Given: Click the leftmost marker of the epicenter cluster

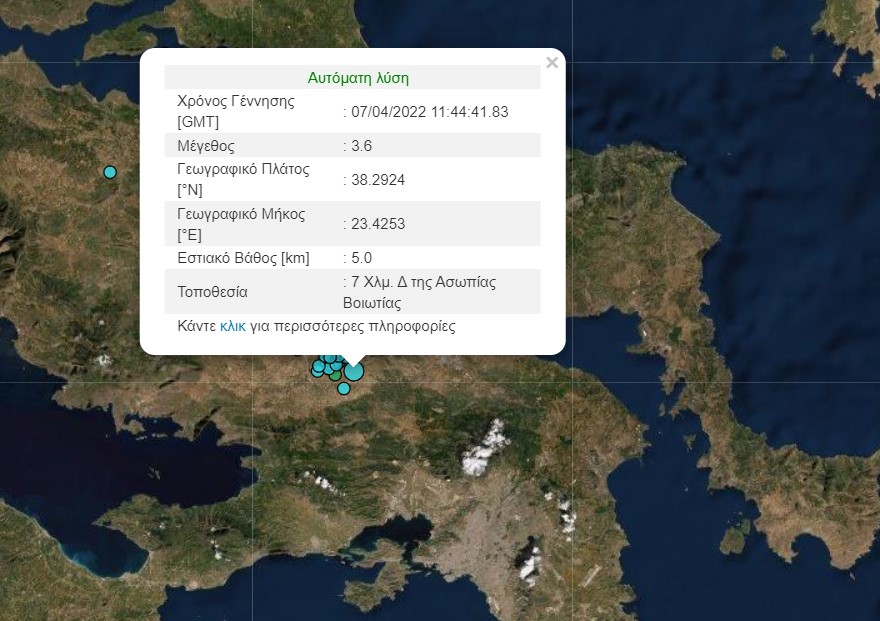Looking at the screenshot, I should [x=318, y=368].
